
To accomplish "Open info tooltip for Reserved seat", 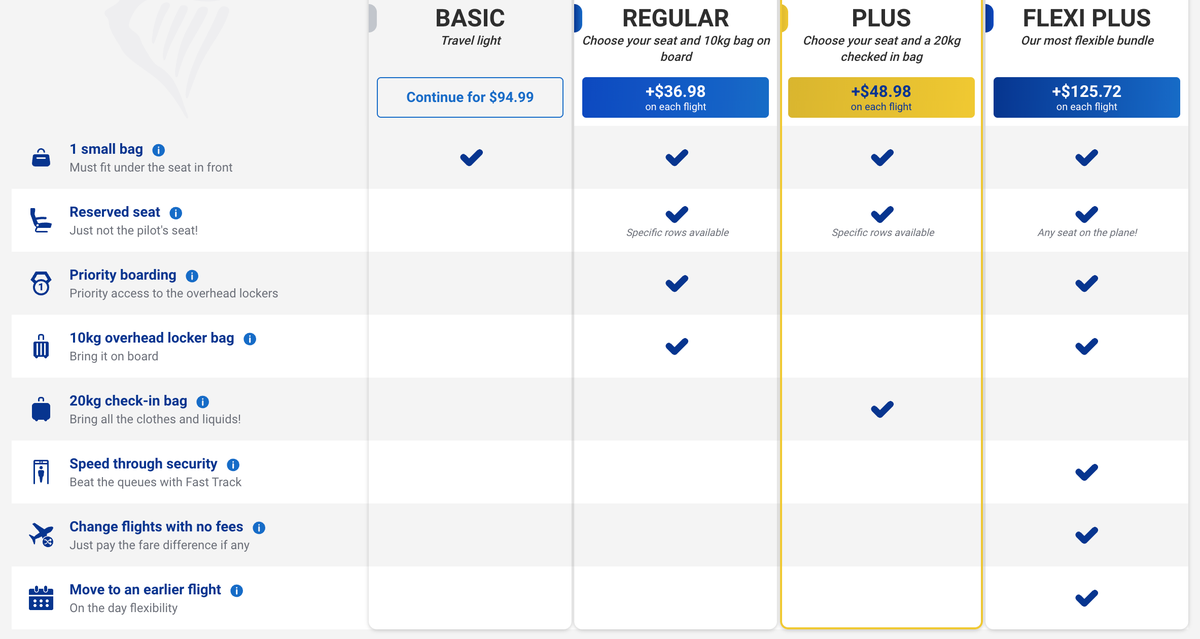I will tap(176, 211).
